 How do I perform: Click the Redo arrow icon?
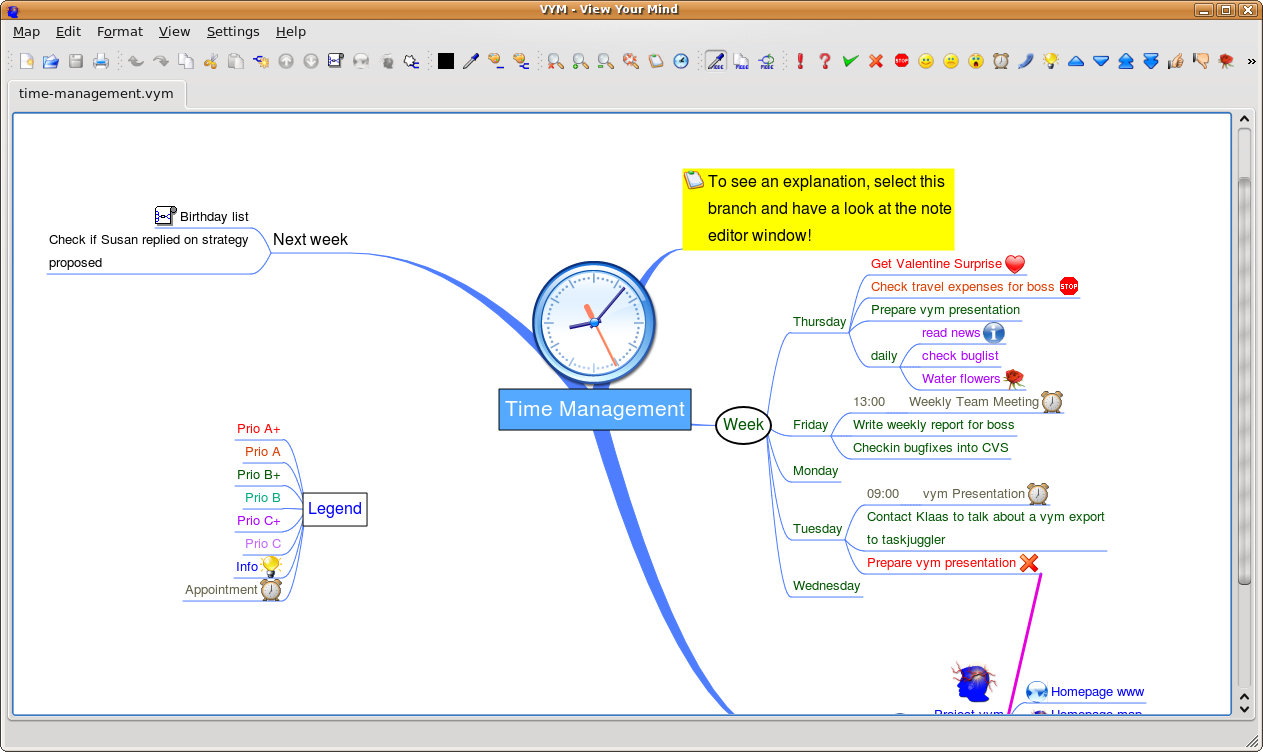(x=161, y=61)
